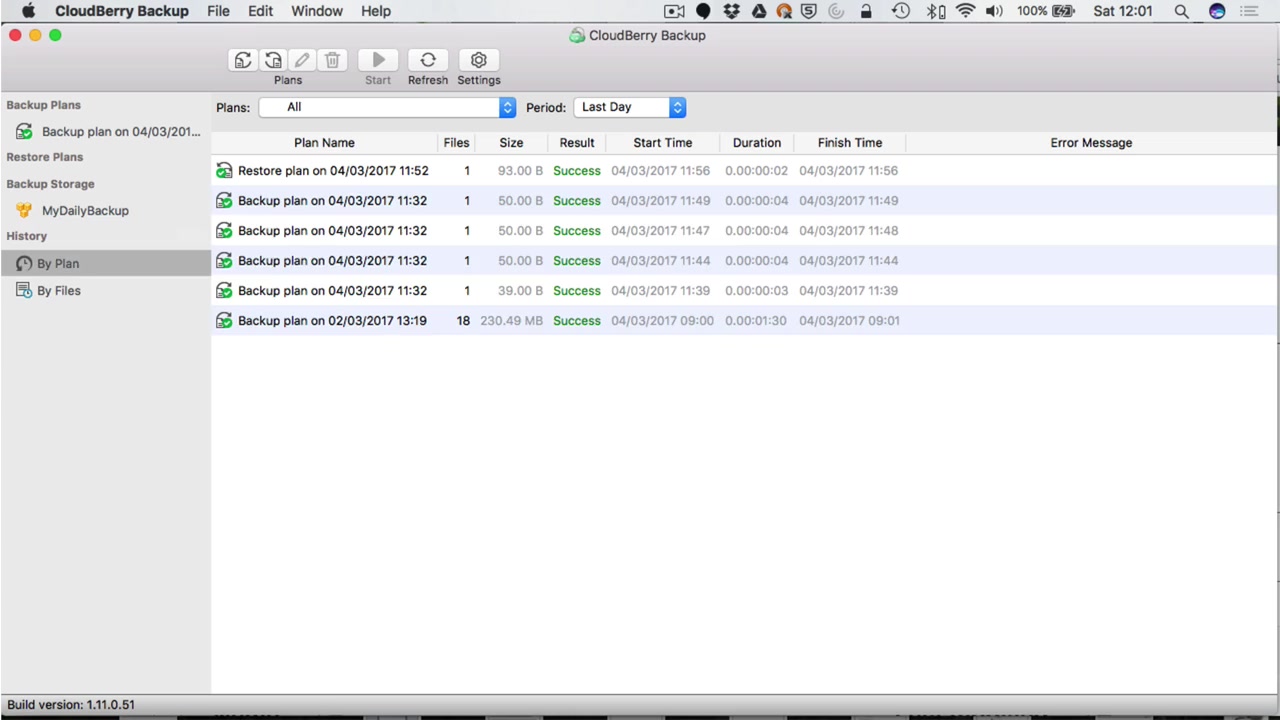Click the volume icon in menu bar

coord(994,11)
